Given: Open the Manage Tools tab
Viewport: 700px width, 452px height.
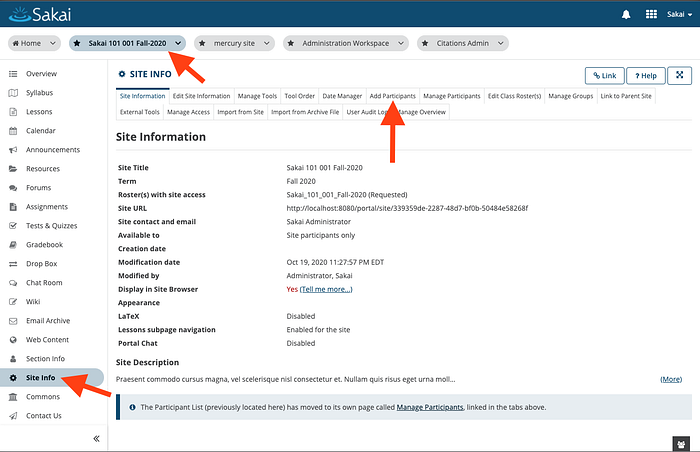Looking at the screenshot, I should [x=257, y=96].
